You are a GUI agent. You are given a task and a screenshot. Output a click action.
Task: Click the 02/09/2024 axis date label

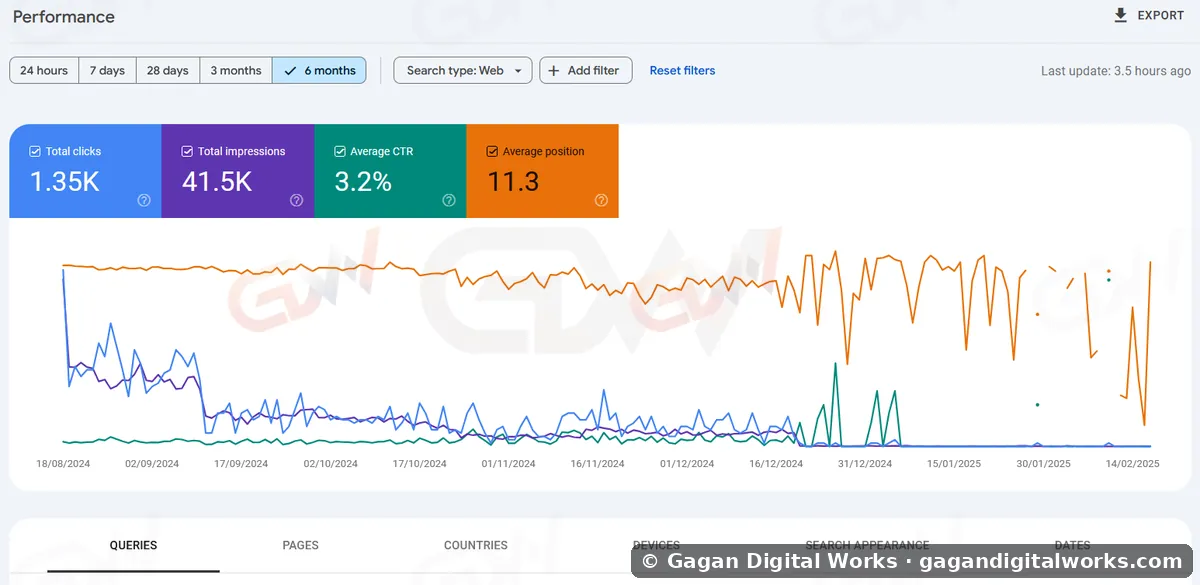point(152,464)
